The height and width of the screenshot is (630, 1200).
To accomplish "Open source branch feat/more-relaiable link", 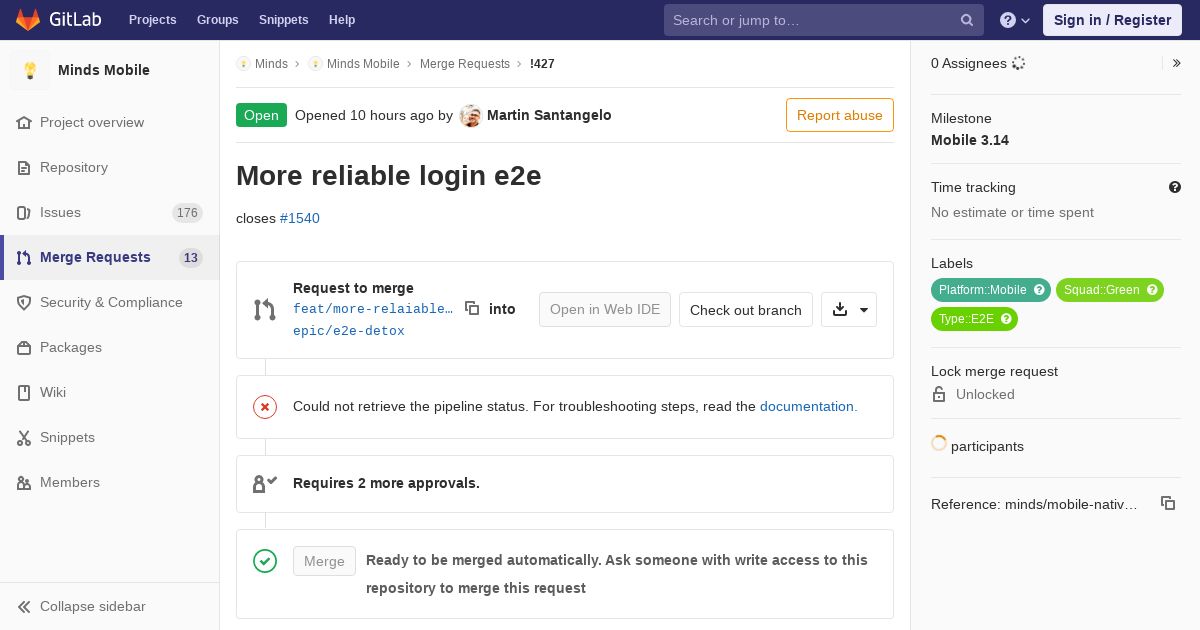I will tap(373, 309).
